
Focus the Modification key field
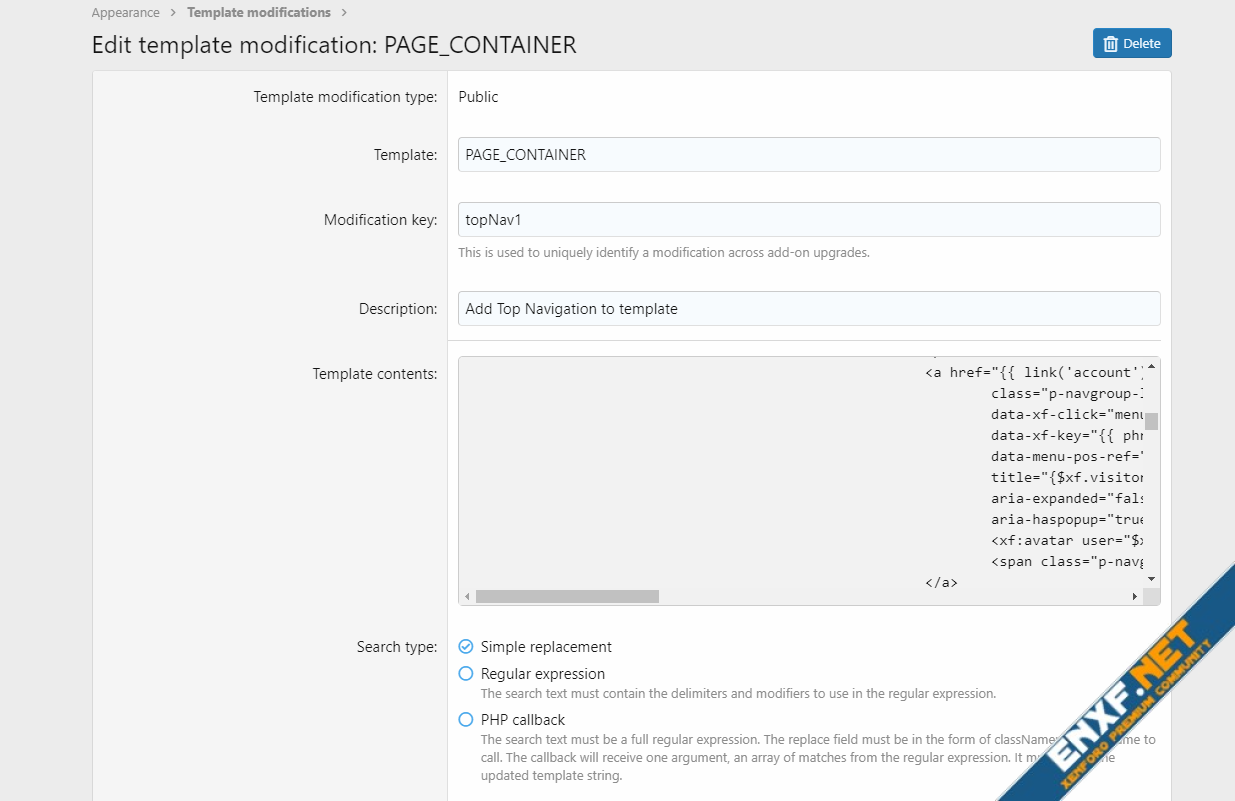(x=809, y=220)
